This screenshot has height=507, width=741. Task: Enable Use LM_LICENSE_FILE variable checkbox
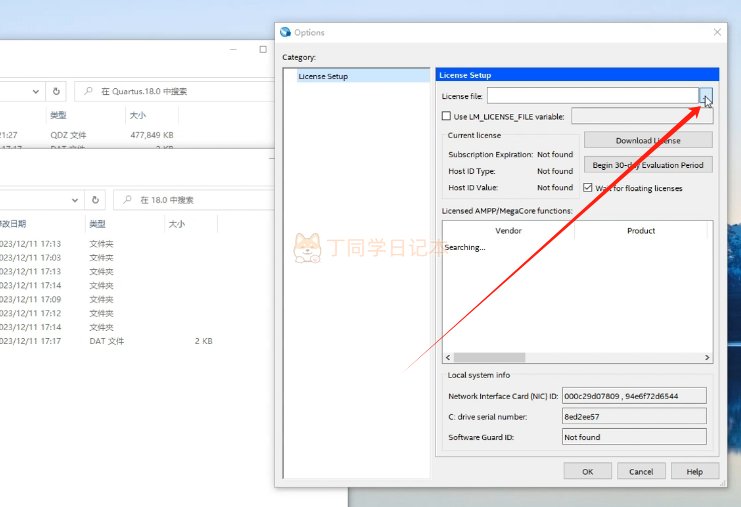click(446, 116)
